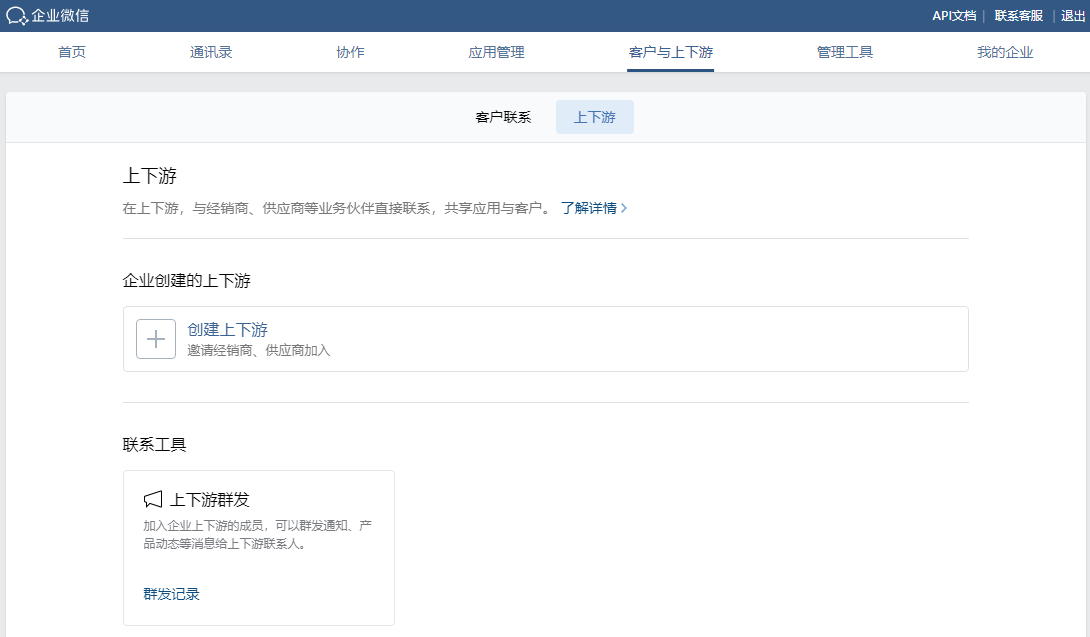Click the plus icon to create 上下游
Image resolution: width=1090 pixels, height=637 pixels.
156,339
